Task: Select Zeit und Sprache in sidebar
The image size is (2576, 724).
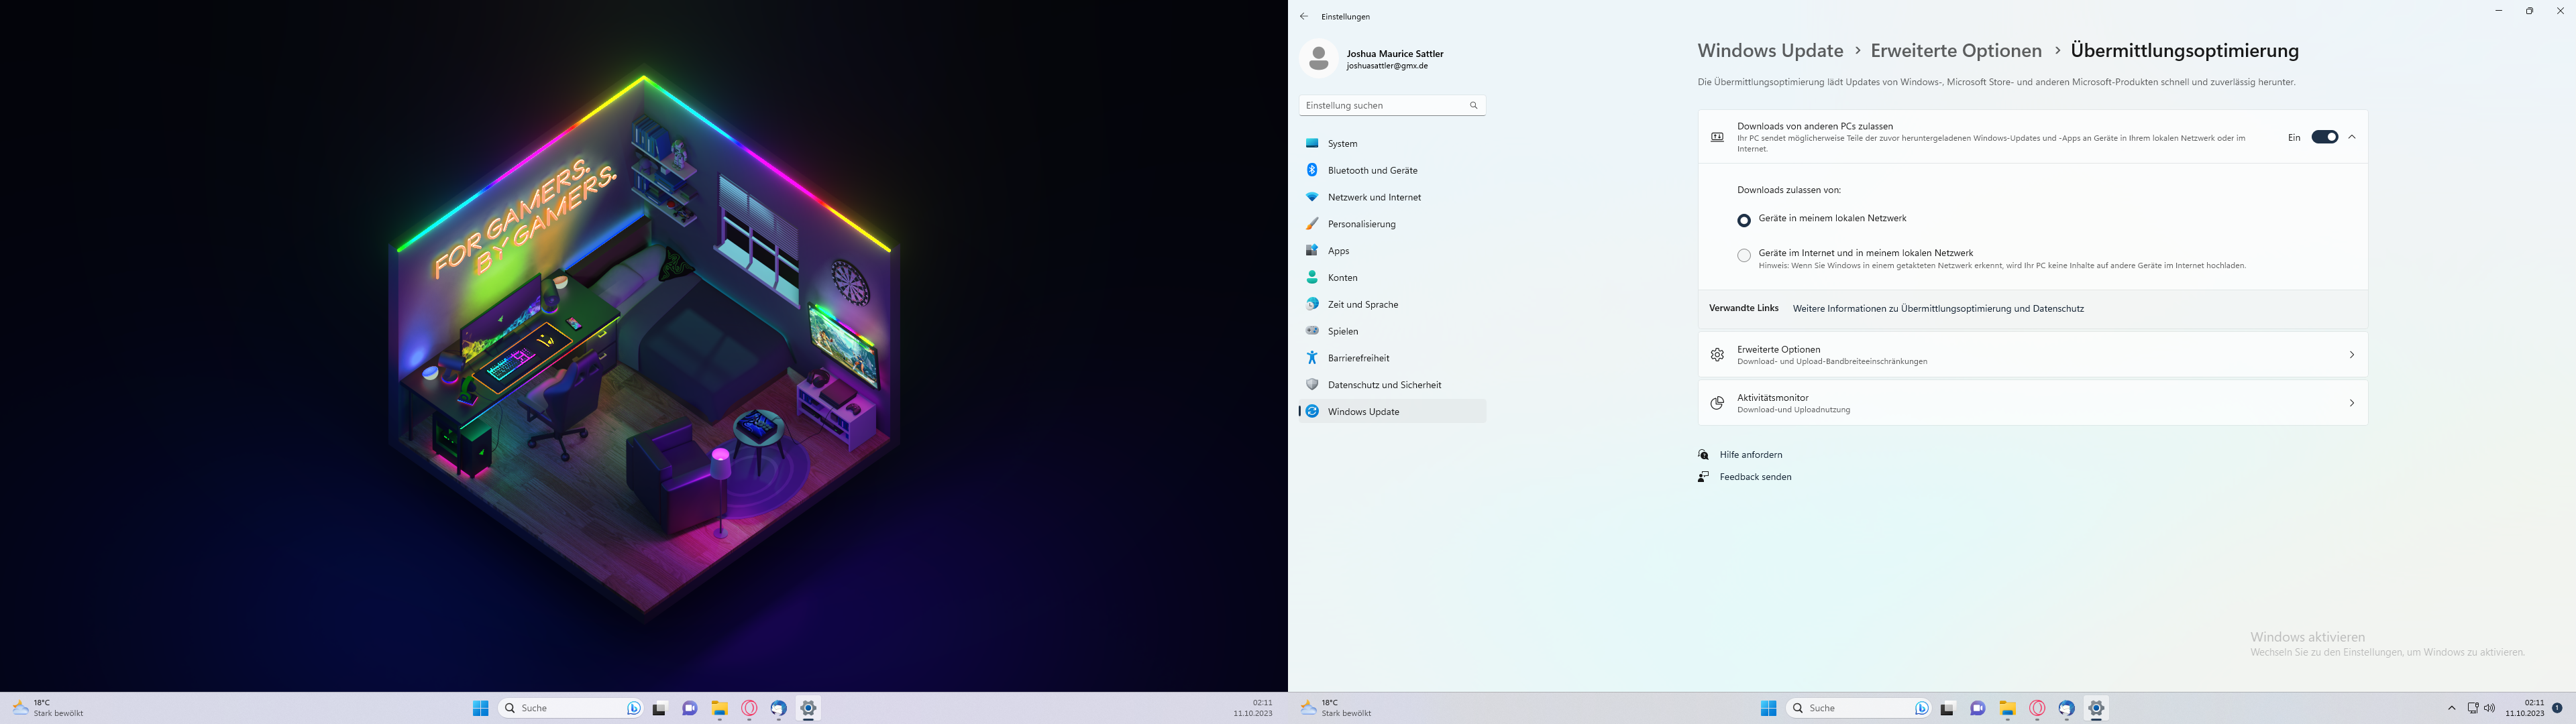Action: click(x=1392, y=305)
